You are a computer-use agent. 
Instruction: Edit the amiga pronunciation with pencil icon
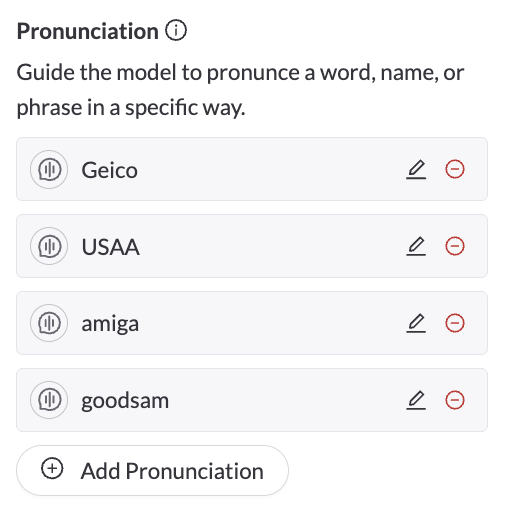click(416, 323)
